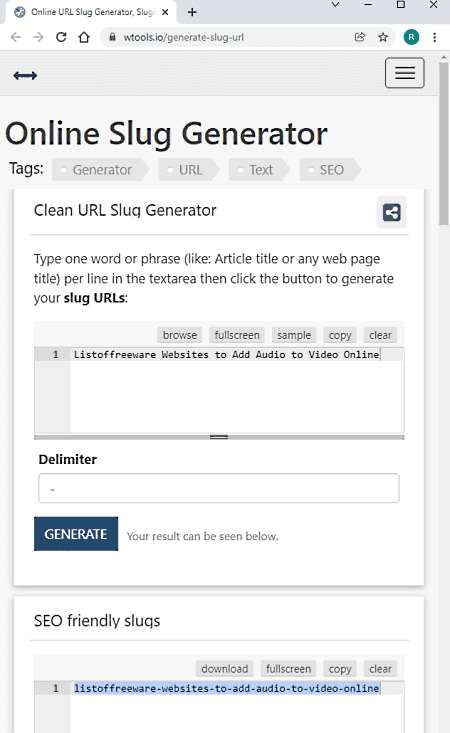
Task: Click the GENERATE button
Action: pos(76,534)
